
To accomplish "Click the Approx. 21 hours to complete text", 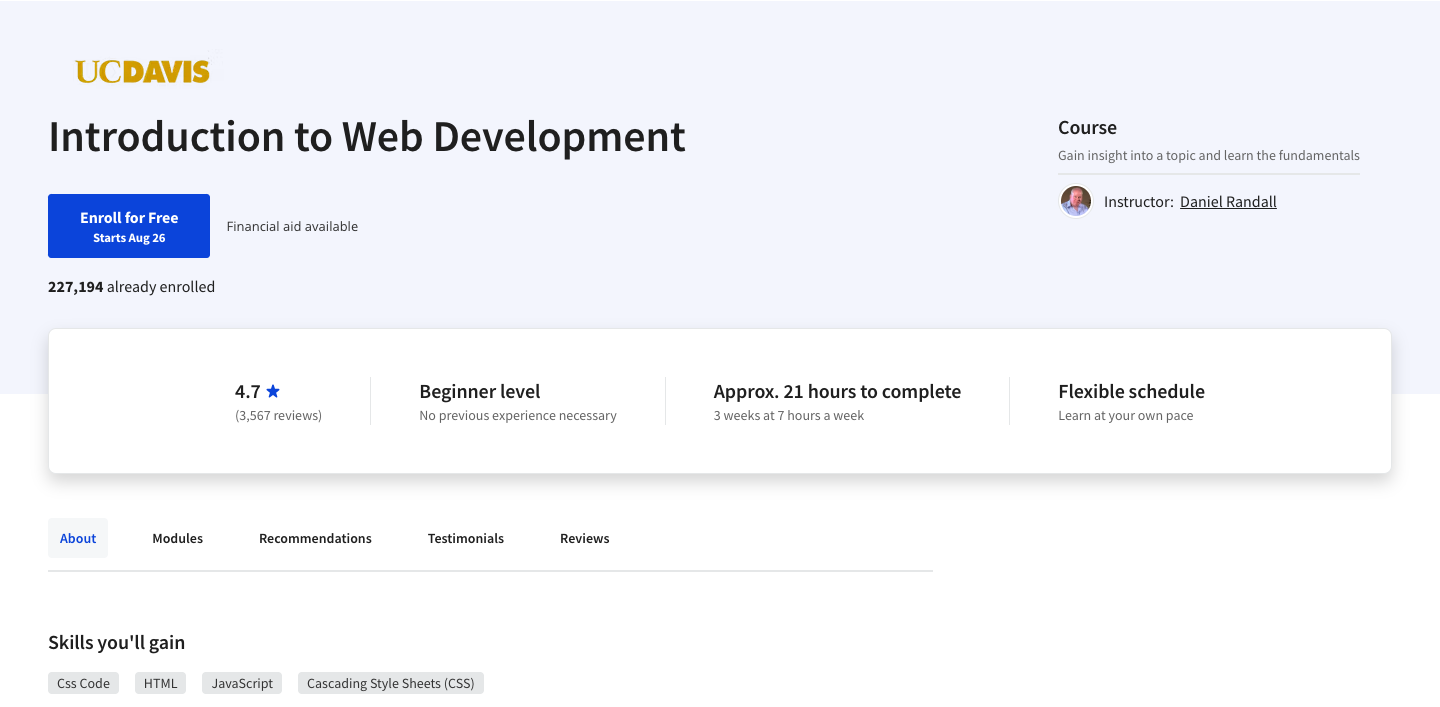I will (x=837, y=391).
